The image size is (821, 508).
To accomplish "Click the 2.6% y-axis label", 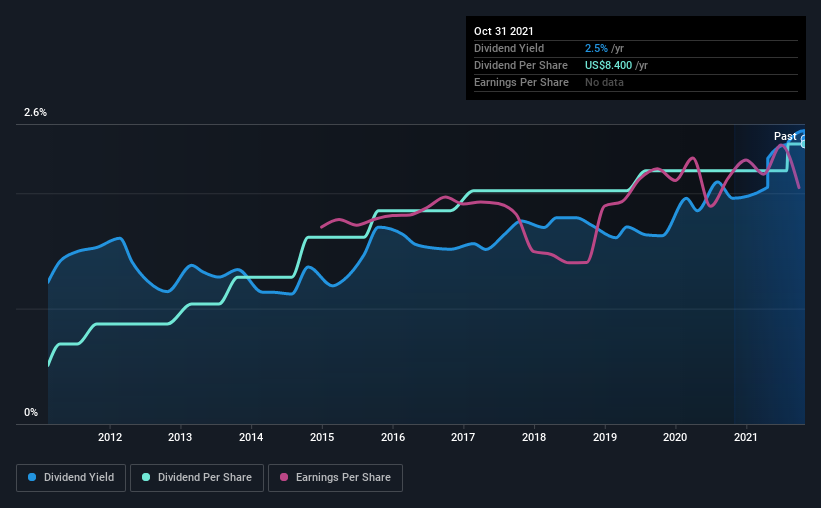I will coord(35,113).
